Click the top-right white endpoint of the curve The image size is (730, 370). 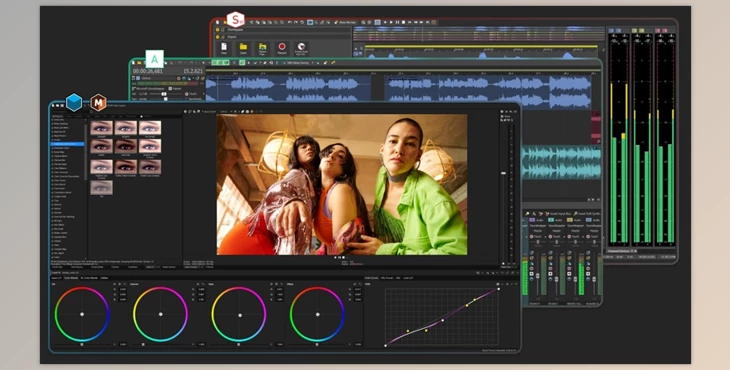499,289
